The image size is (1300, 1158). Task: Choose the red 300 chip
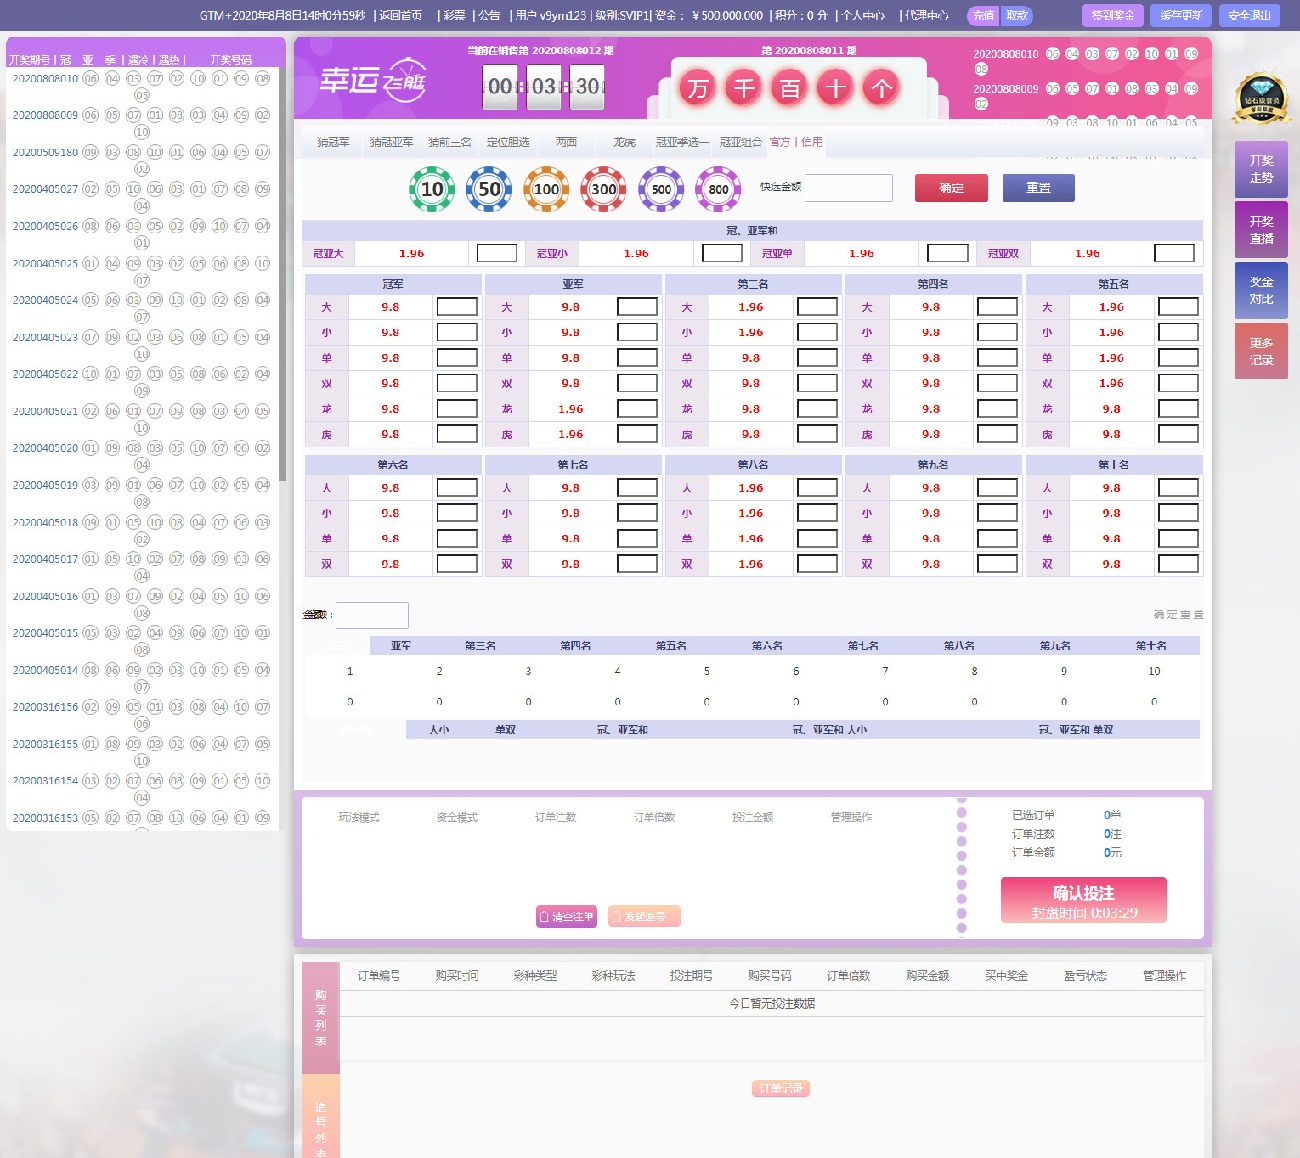(604, 189)
